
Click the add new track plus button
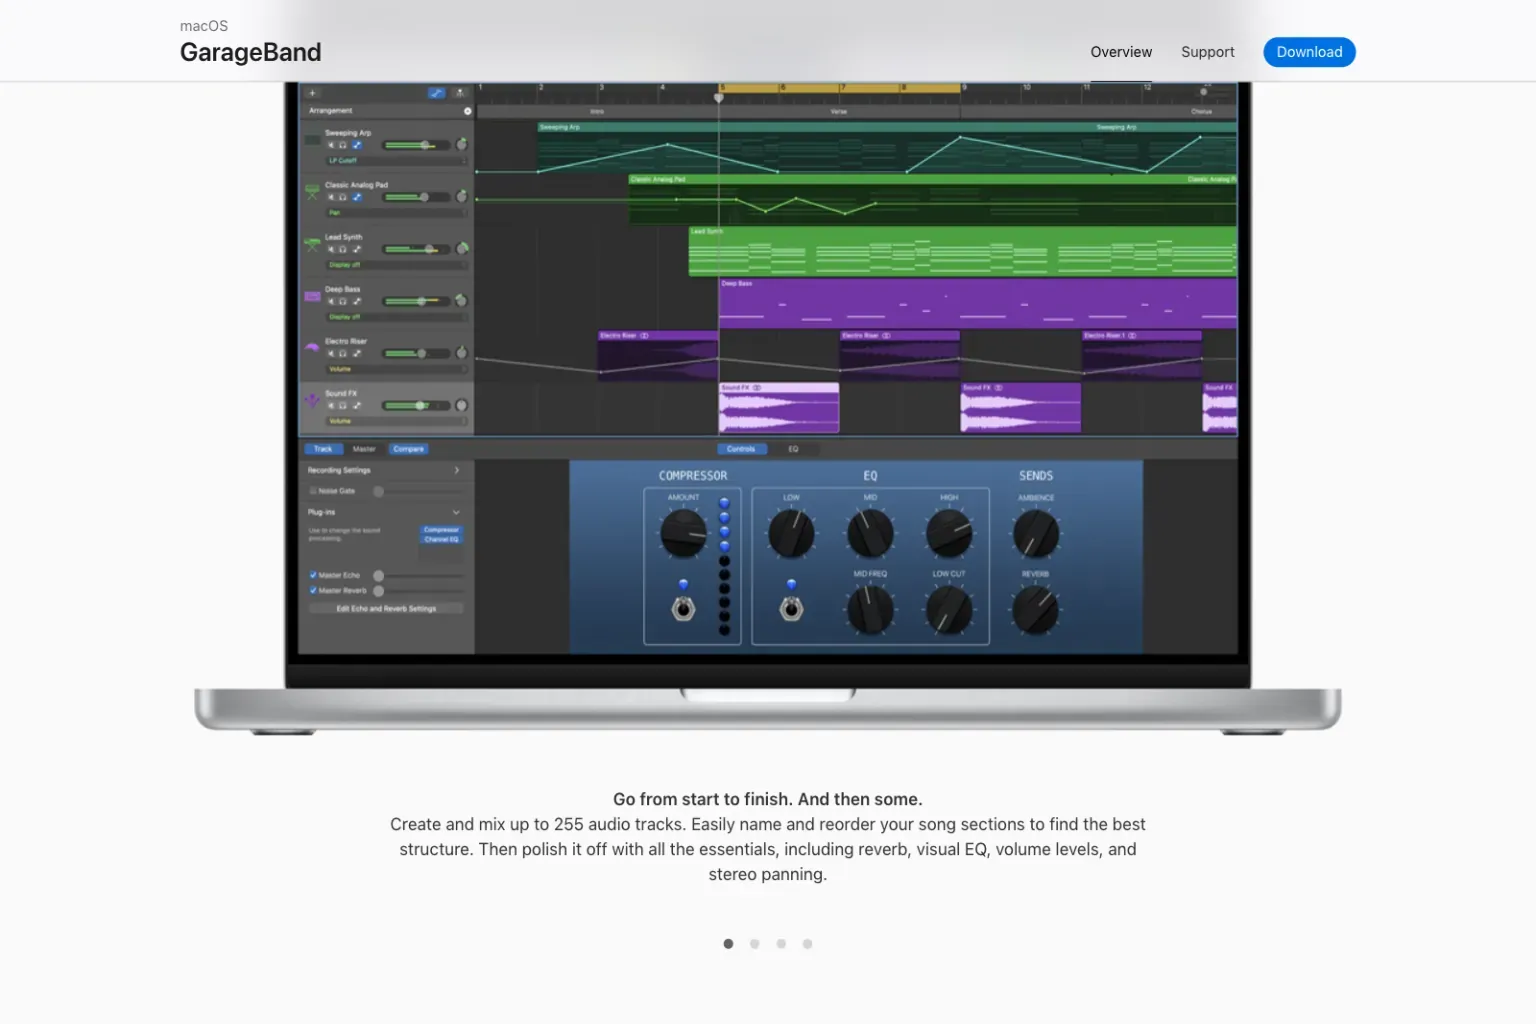(x=312, y=93)
